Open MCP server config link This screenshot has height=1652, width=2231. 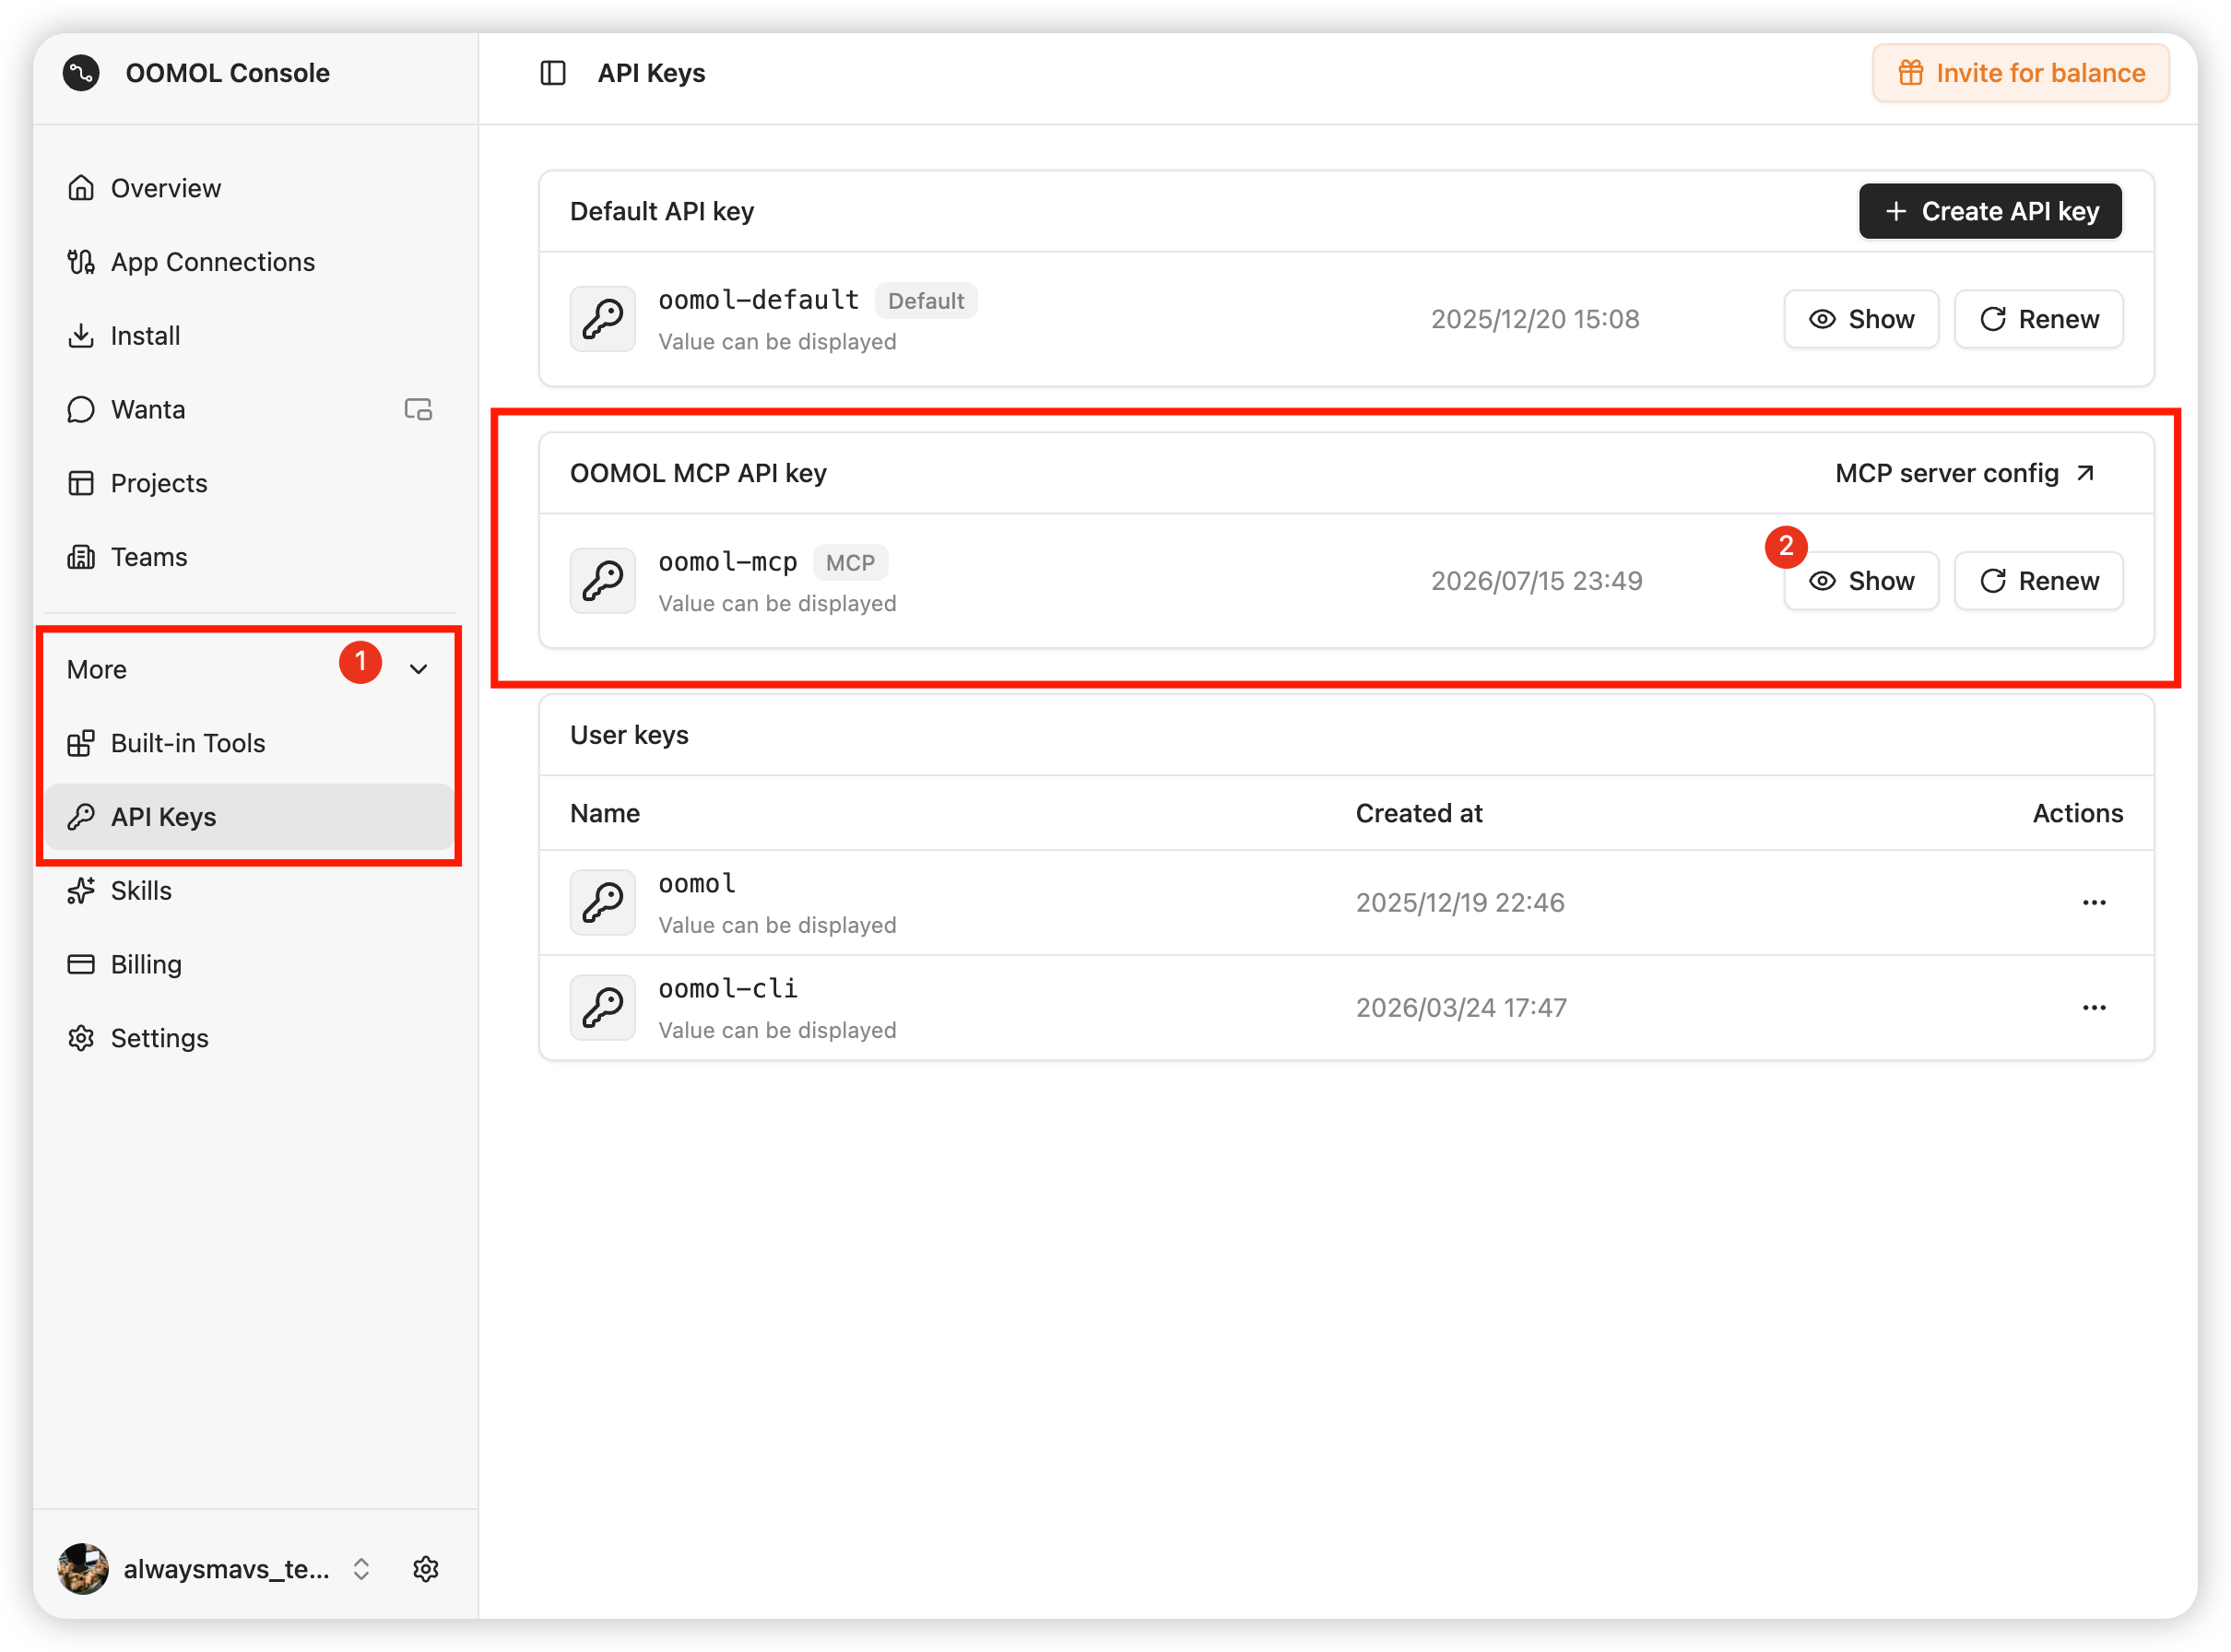tap(1966, 474)
